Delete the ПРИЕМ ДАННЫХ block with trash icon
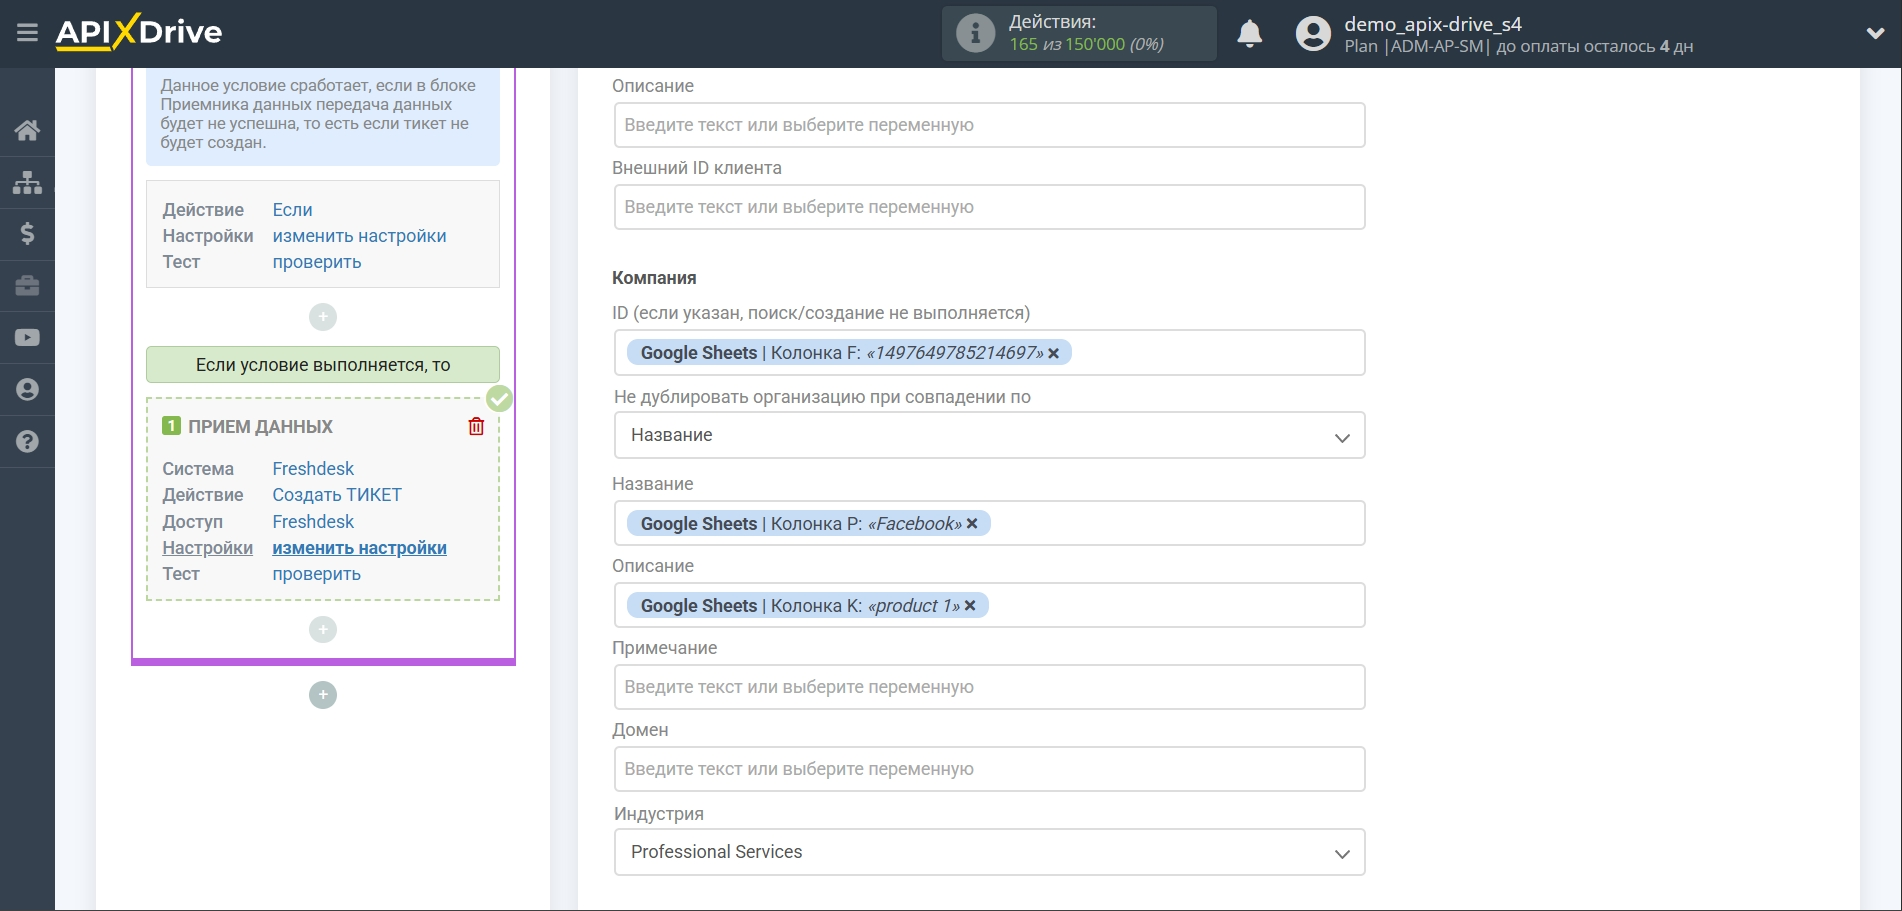The image size is (1902, 911). point(476,427)
